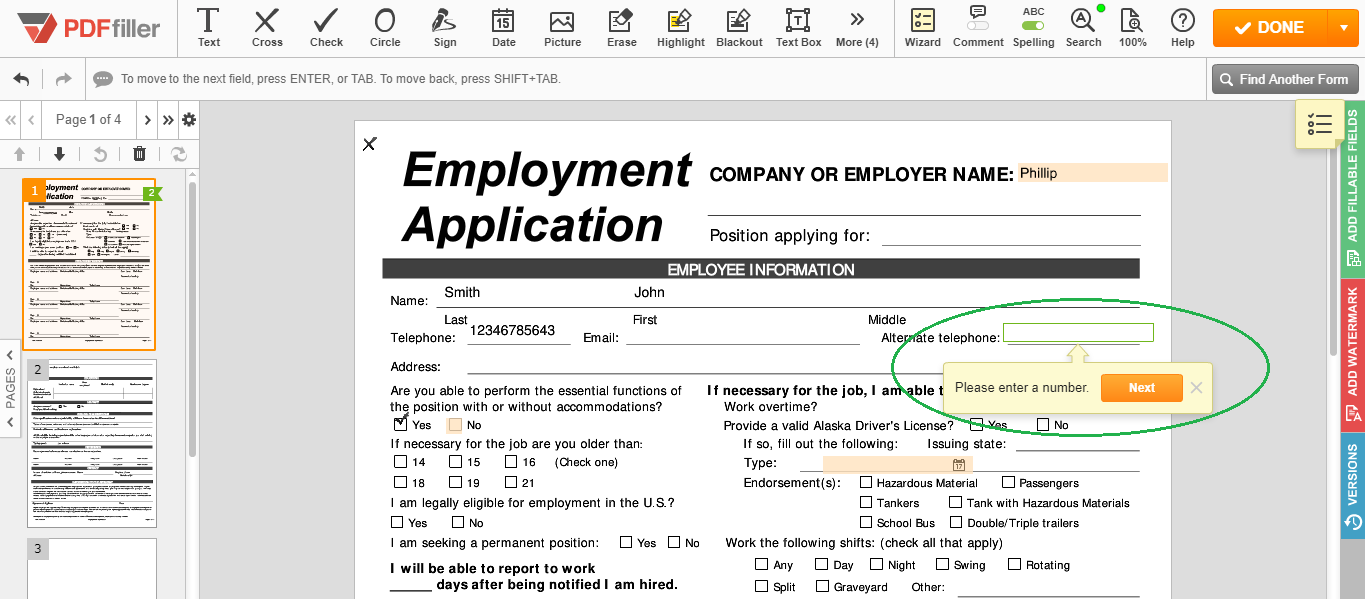Click the Alternate telephone field
The width and height of the screenshot is (1365, 599).
[x=1078, y=333]
